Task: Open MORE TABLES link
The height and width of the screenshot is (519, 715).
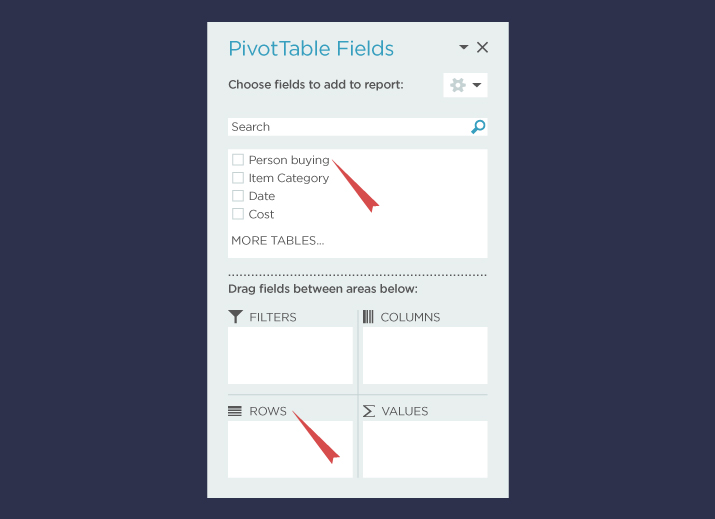Action: (278, 241)
